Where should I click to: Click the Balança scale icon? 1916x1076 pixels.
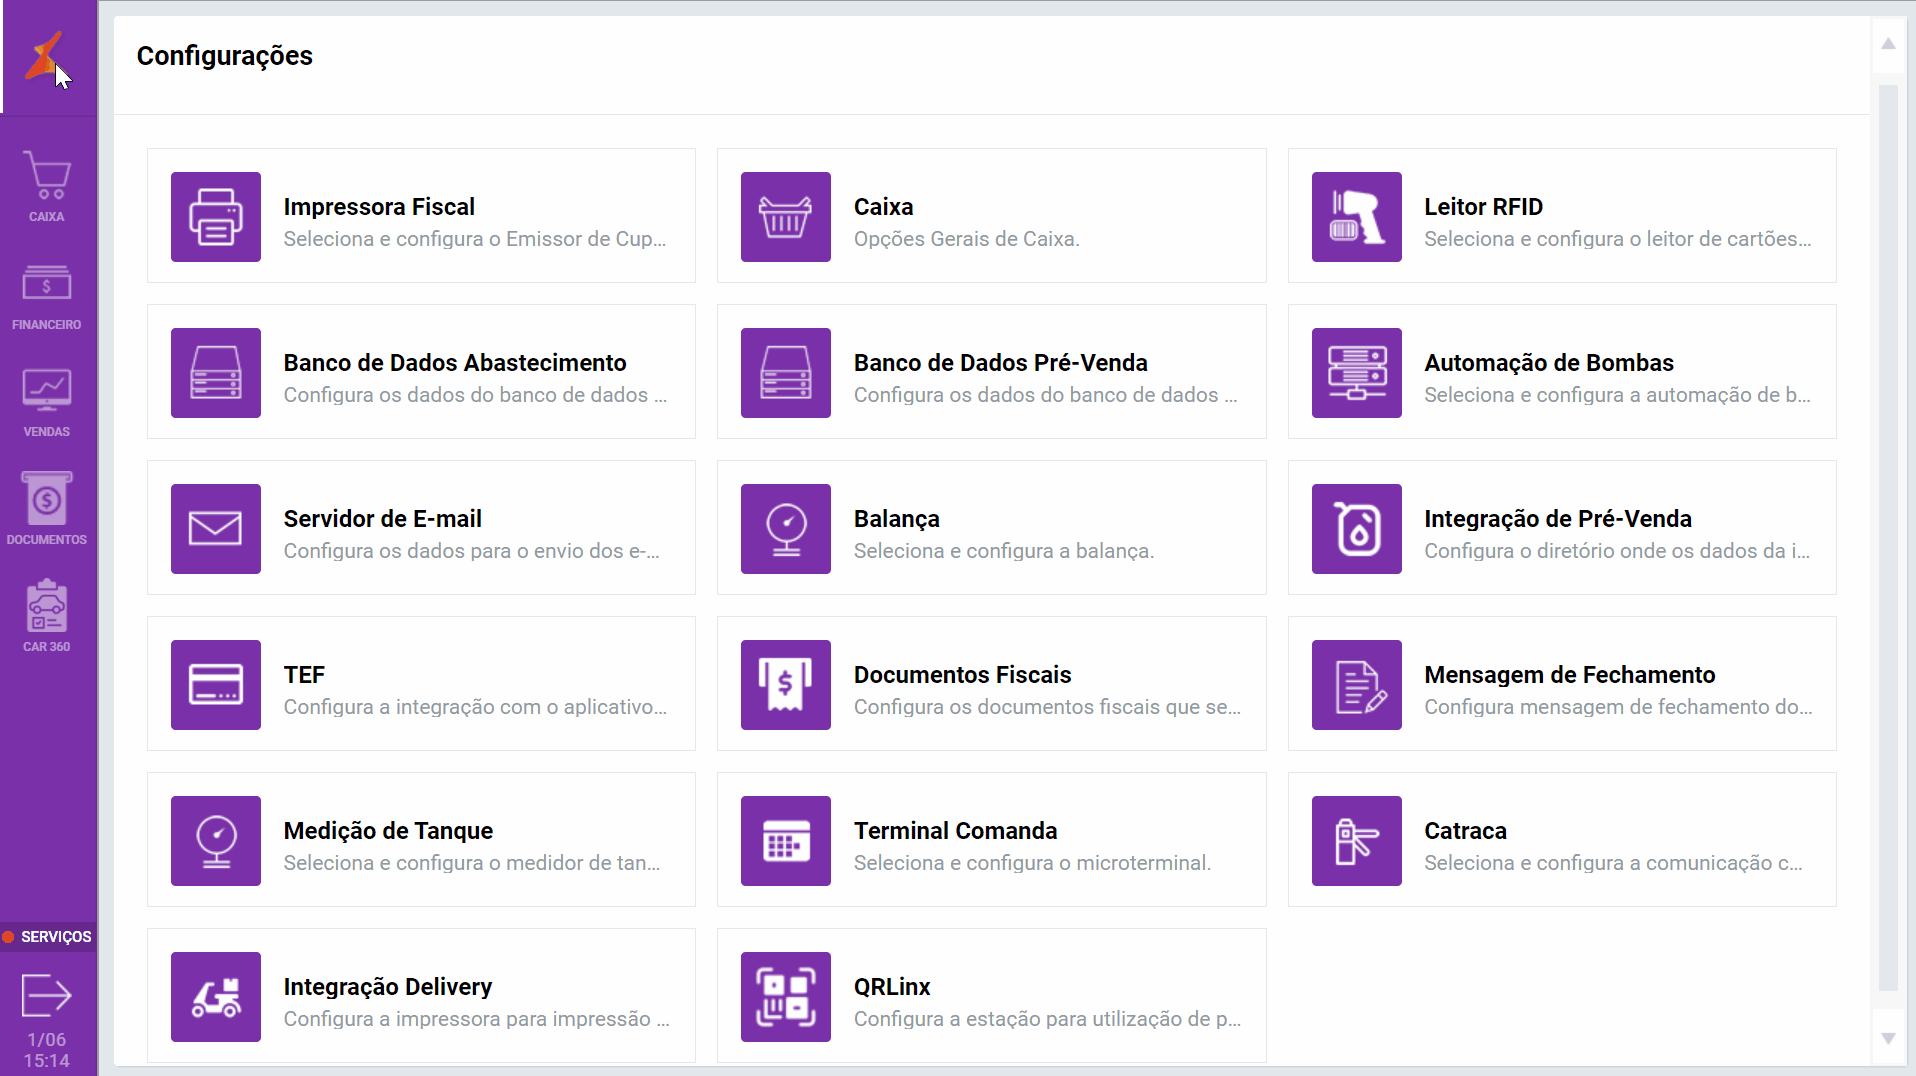(x=785, y=529)
